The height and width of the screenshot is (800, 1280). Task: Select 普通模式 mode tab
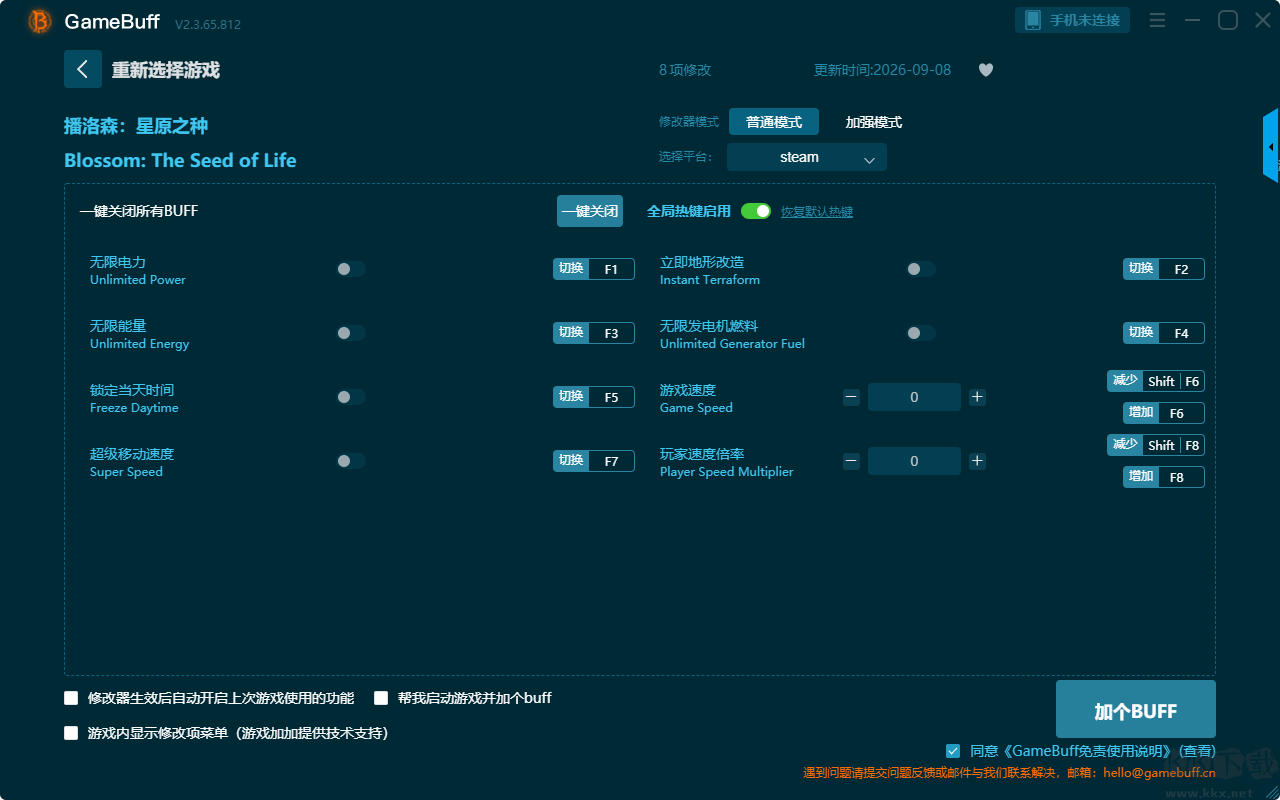click(x=774, y=122)
